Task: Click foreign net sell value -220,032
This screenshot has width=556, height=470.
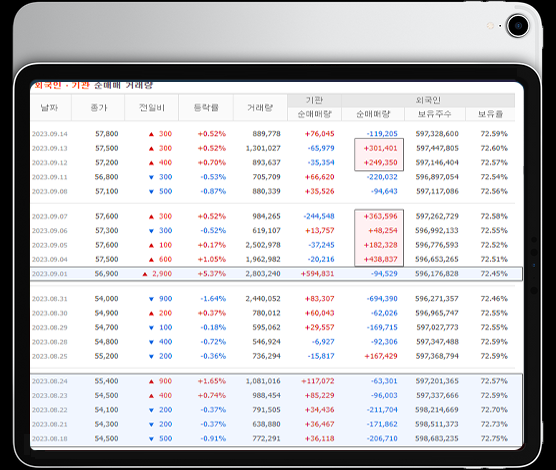Action: coord(382,177)
